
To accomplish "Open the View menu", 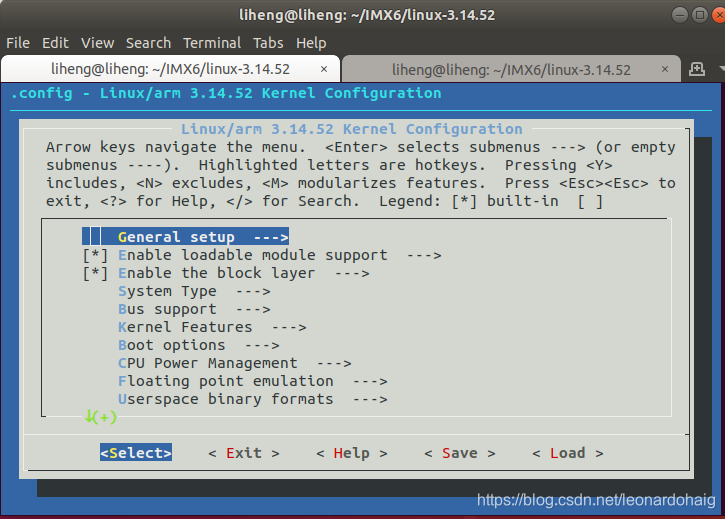I will pos(98,43).
